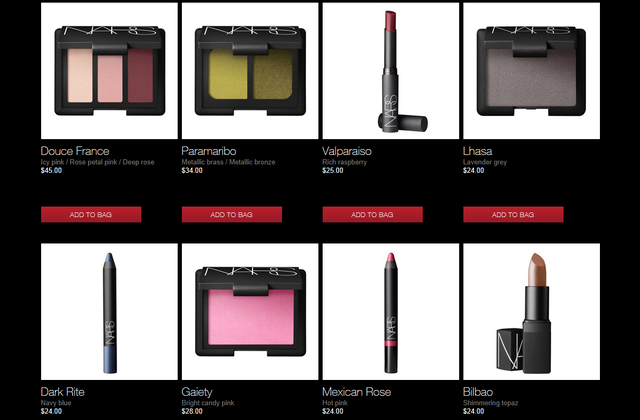Screen dimensions: 640x420
Task: Select the Gaiety pink blush image
Action: (x=250, y=311)
